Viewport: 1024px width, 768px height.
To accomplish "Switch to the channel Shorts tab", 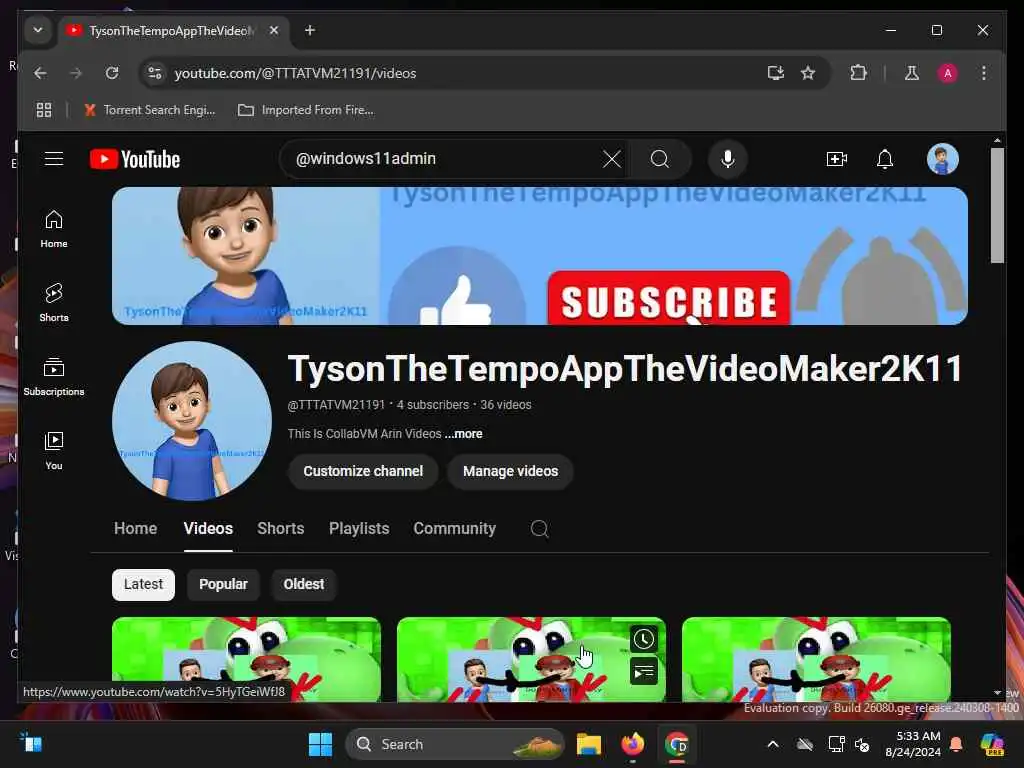I will click(x=281, y=528).
